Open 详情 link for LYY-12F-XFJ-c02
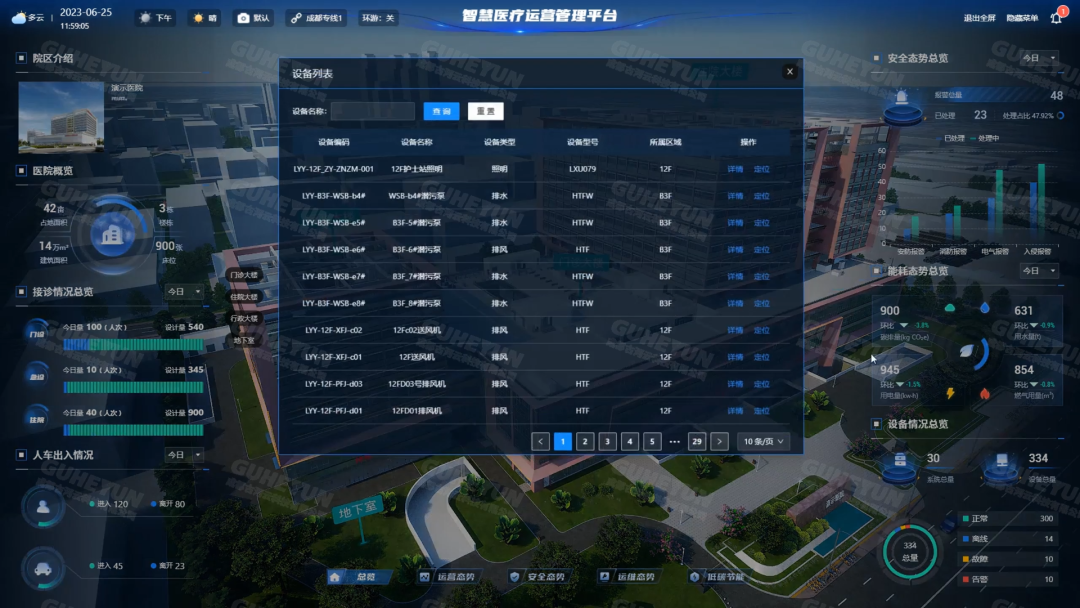 (736, 329)
